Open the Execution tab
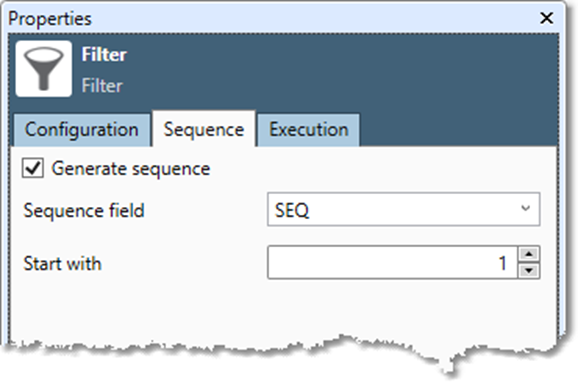This screenshot has width=578, height=384. click(309, 130)
